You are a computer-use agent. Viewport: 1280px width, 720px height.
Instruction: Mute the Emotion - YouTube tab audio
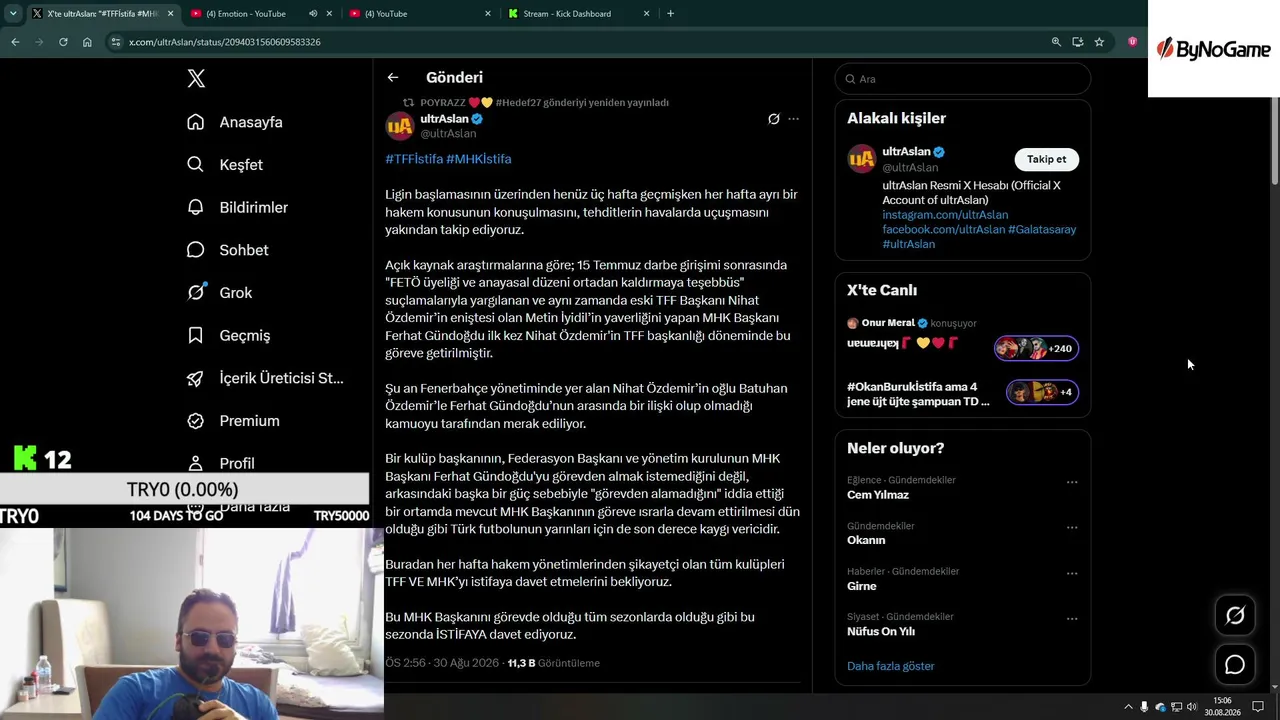point(313,14)
